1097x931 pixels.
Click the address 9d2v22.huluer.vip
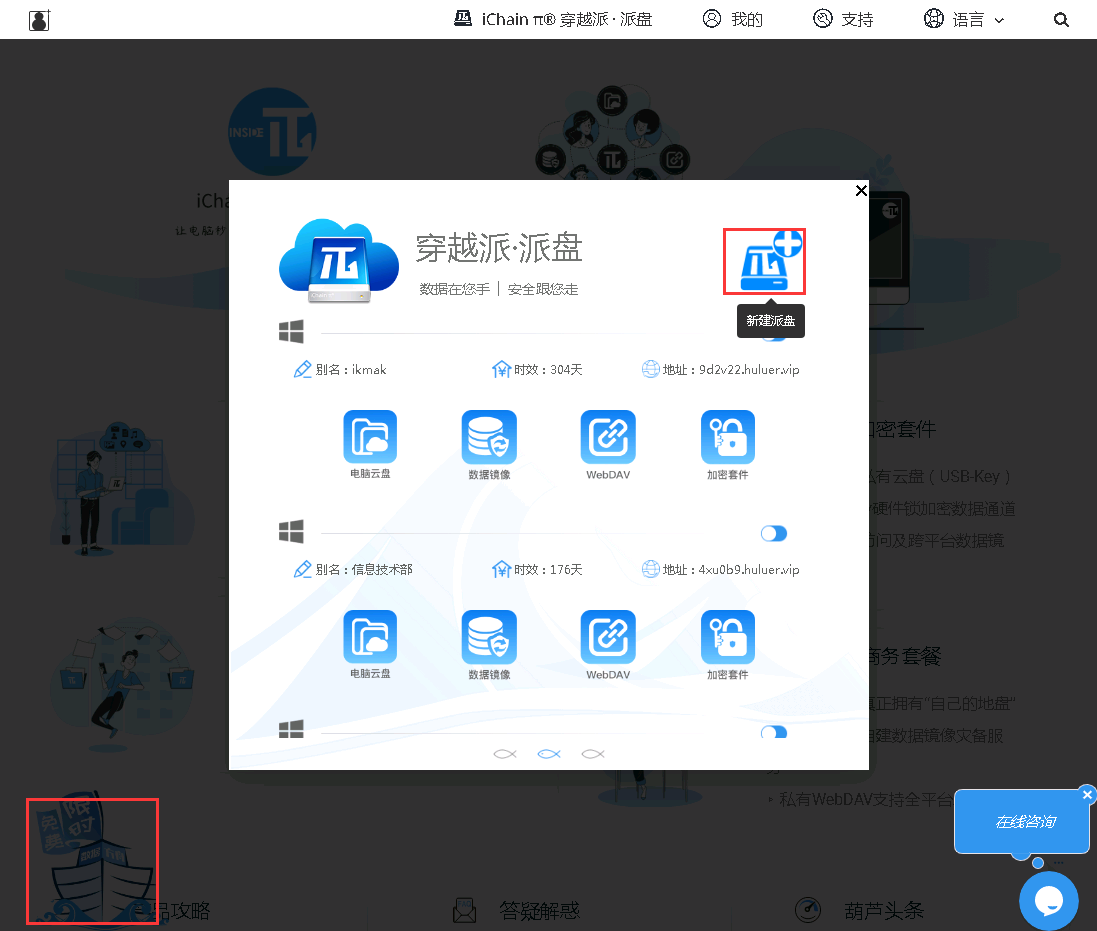coord(749,369)
